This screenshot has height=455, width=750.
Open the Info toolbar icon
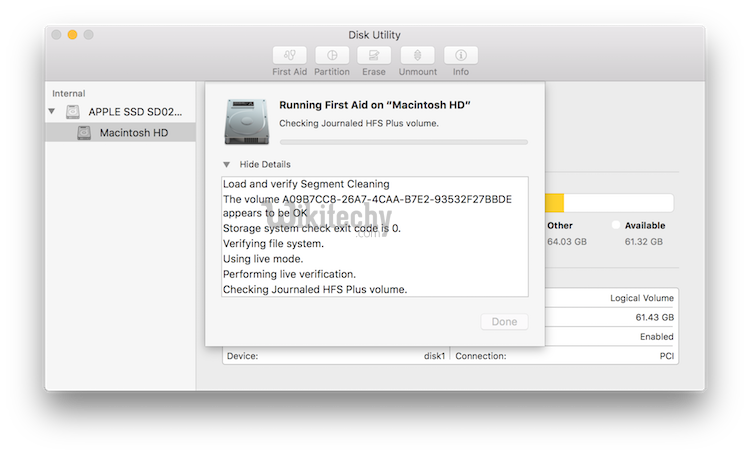click(460, 56)
